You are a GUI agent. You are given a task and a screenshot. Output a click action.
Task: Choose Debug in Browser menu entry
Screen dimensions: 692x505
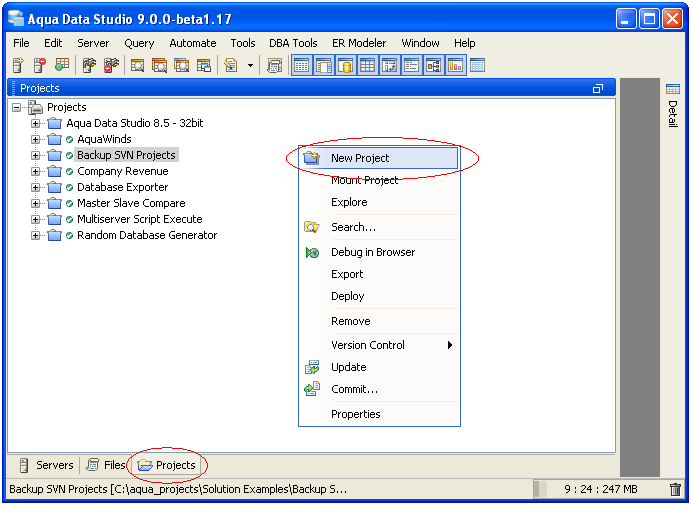coord(379,252)
